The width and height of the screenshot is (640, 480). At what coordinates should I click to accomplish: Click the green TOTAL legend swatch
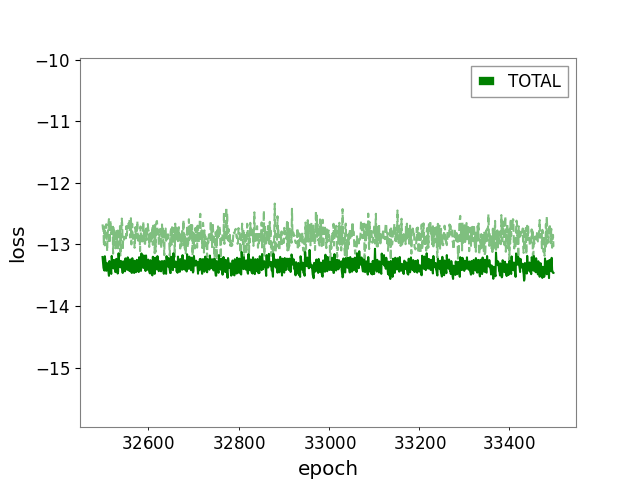coord(487,81)
